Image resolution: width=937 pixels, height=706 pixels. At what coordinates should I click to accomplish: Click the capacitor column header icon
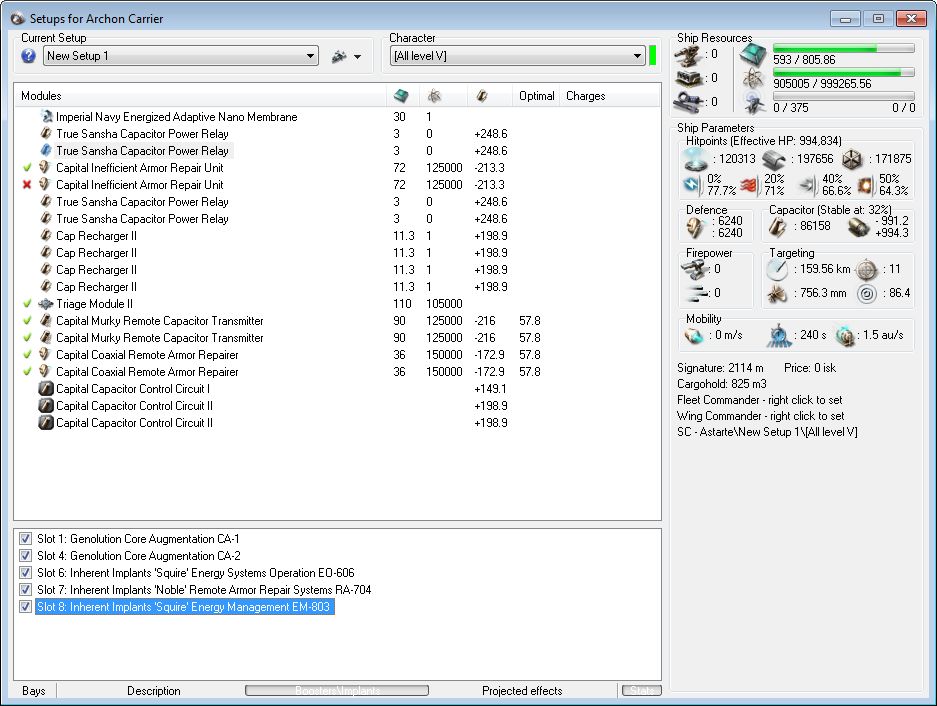[x=482, y=96]
